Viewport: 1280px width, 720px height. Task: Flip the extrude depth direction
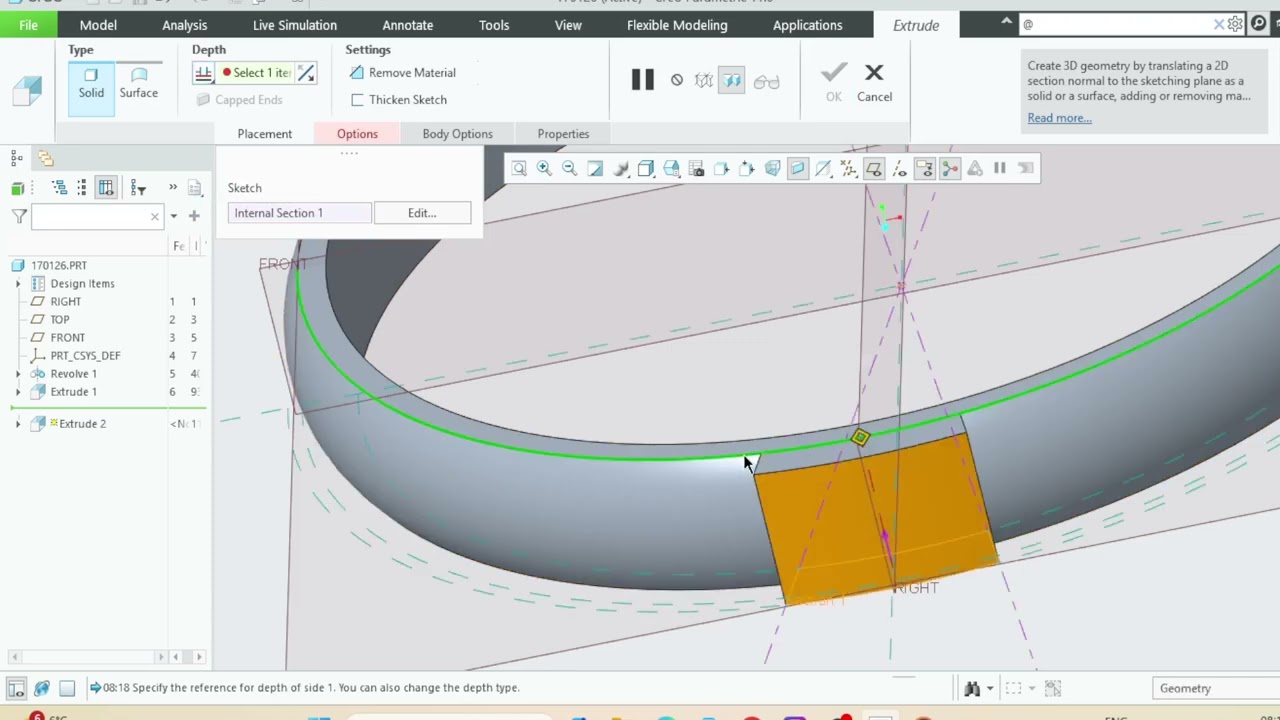click(x=306, y=73)
